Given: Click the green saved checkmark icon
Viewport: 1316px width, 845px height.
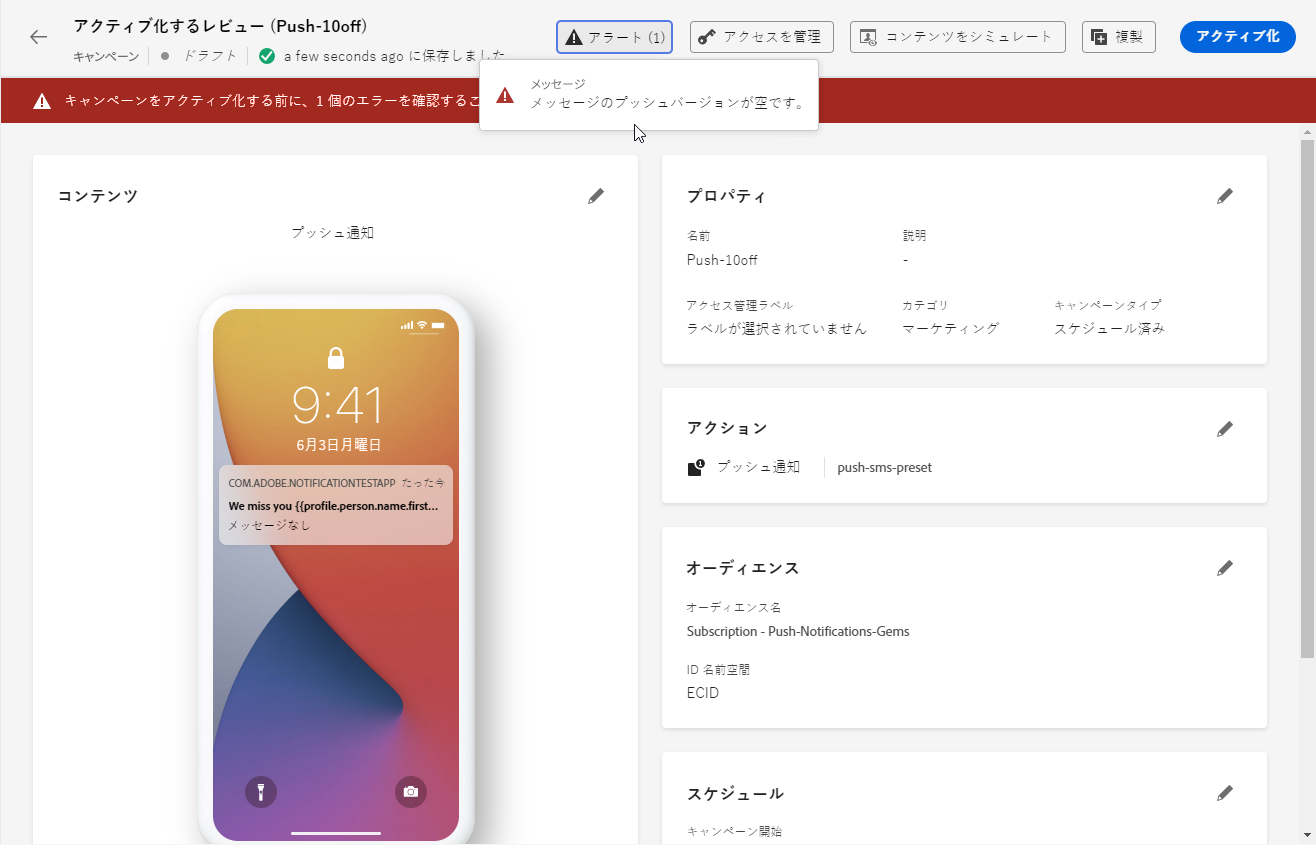Looking at the screenshot, I should (267, 56).
